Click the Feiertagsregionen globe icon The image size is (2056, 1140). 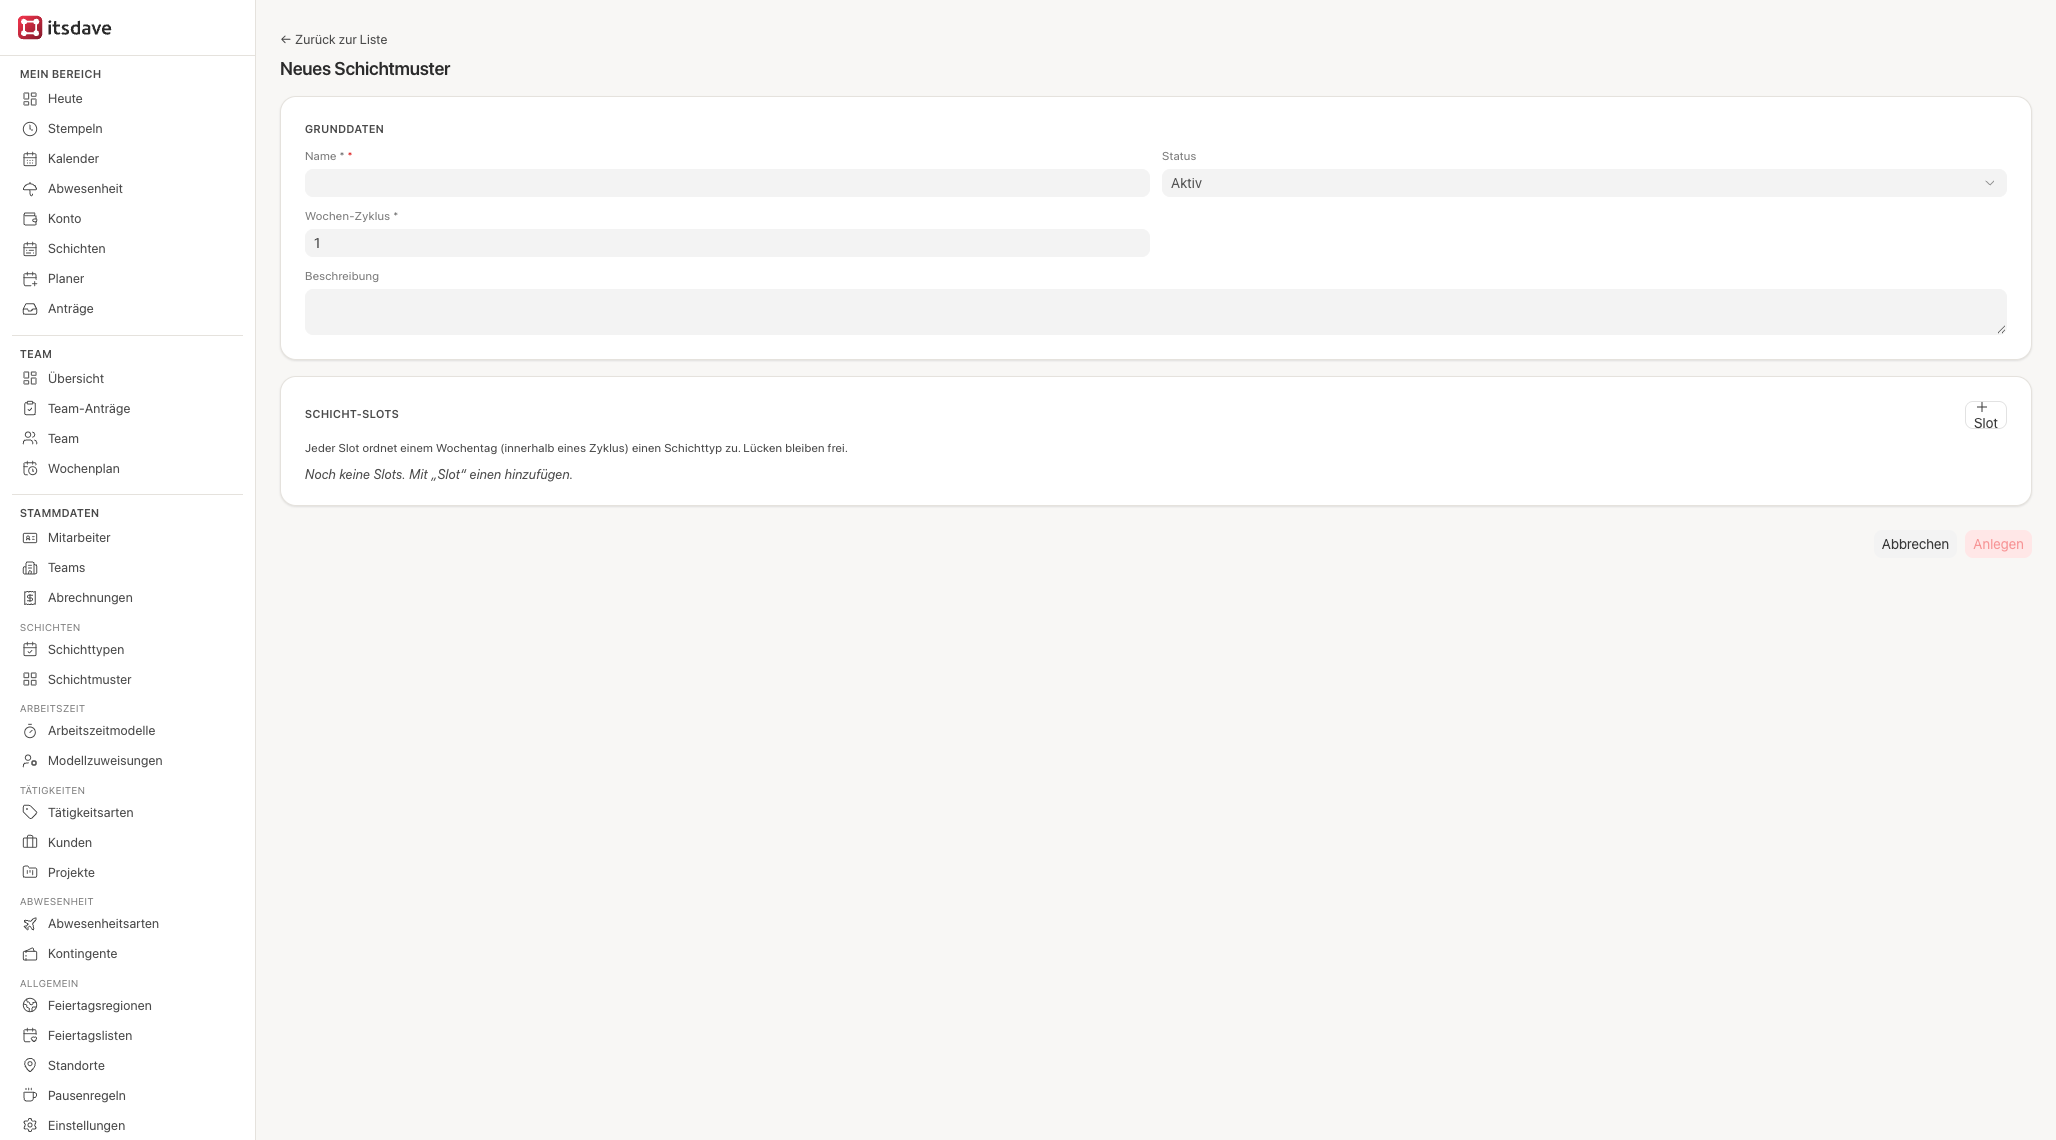[x=30, y=1006]
